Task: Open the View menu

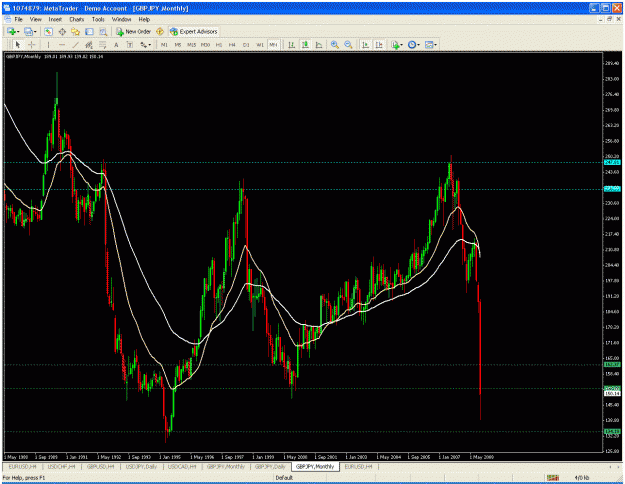Action: tap(35, 19)
